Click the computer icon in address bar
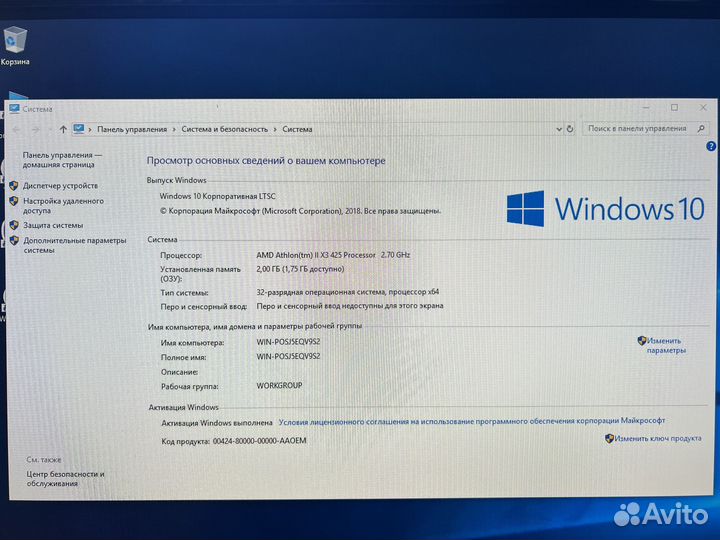The image size is (720, 540). click(x=79, y=129)
